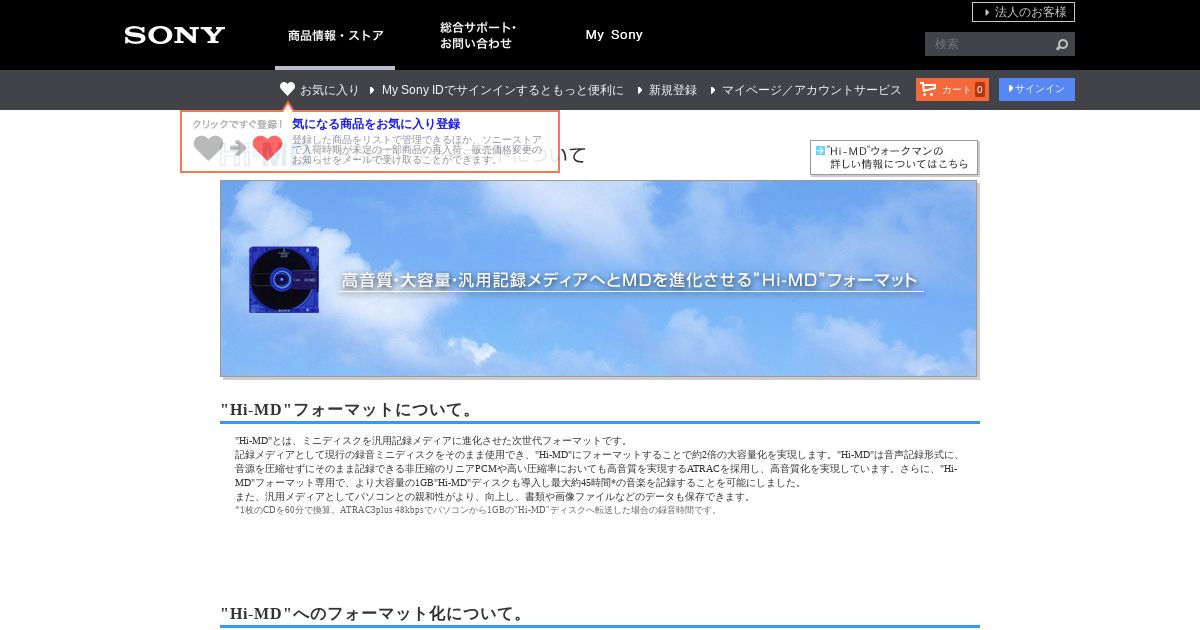The image size is (1200, 630).
Task: Click the white heart favorites icon
Action: [x=288, y=89]
